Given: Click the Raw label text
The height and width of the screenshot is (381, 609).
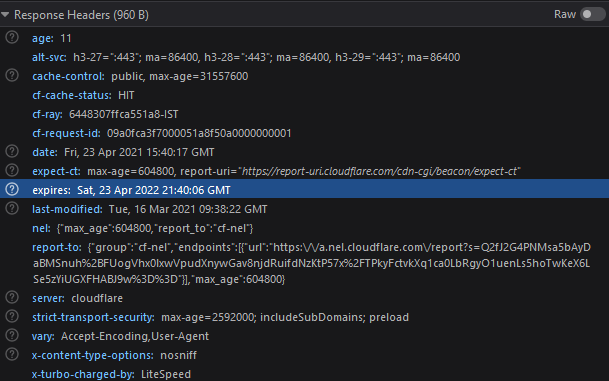Looking at the screenshot, I should [x=565, y=14].
